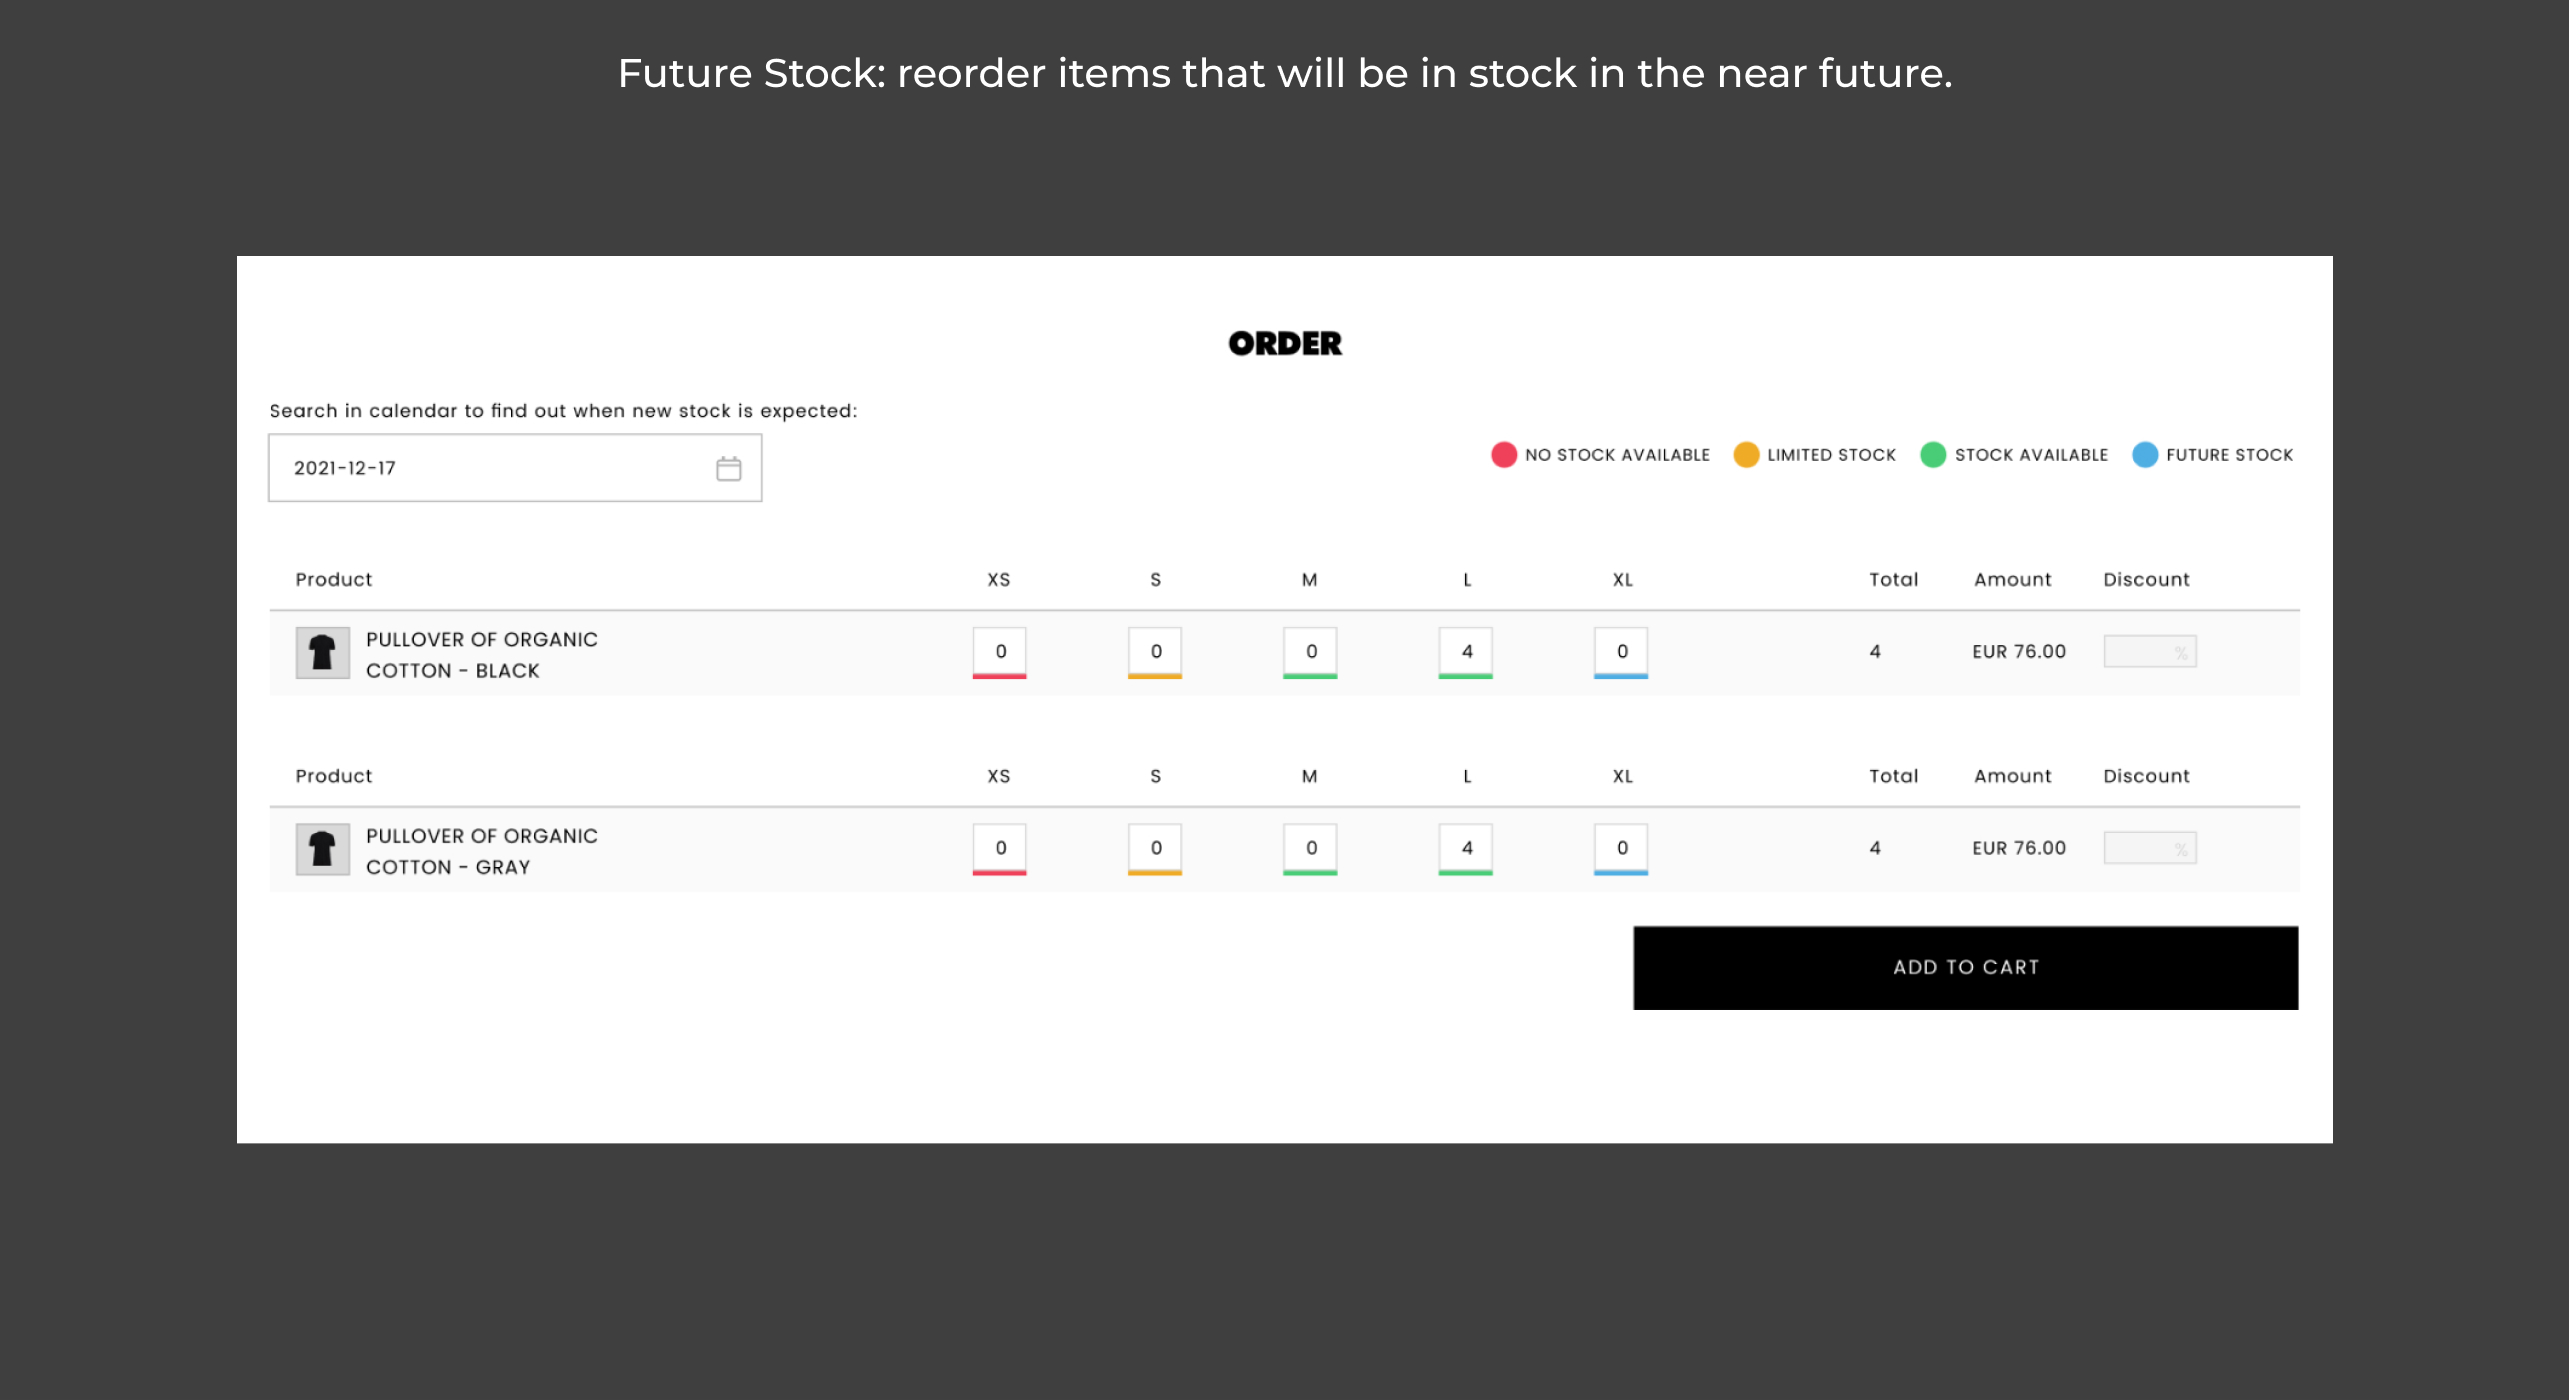Click discount percent field for gray pullover
The width and height of the screenshot is (2569, 1400).
(x=2150, y=848)
